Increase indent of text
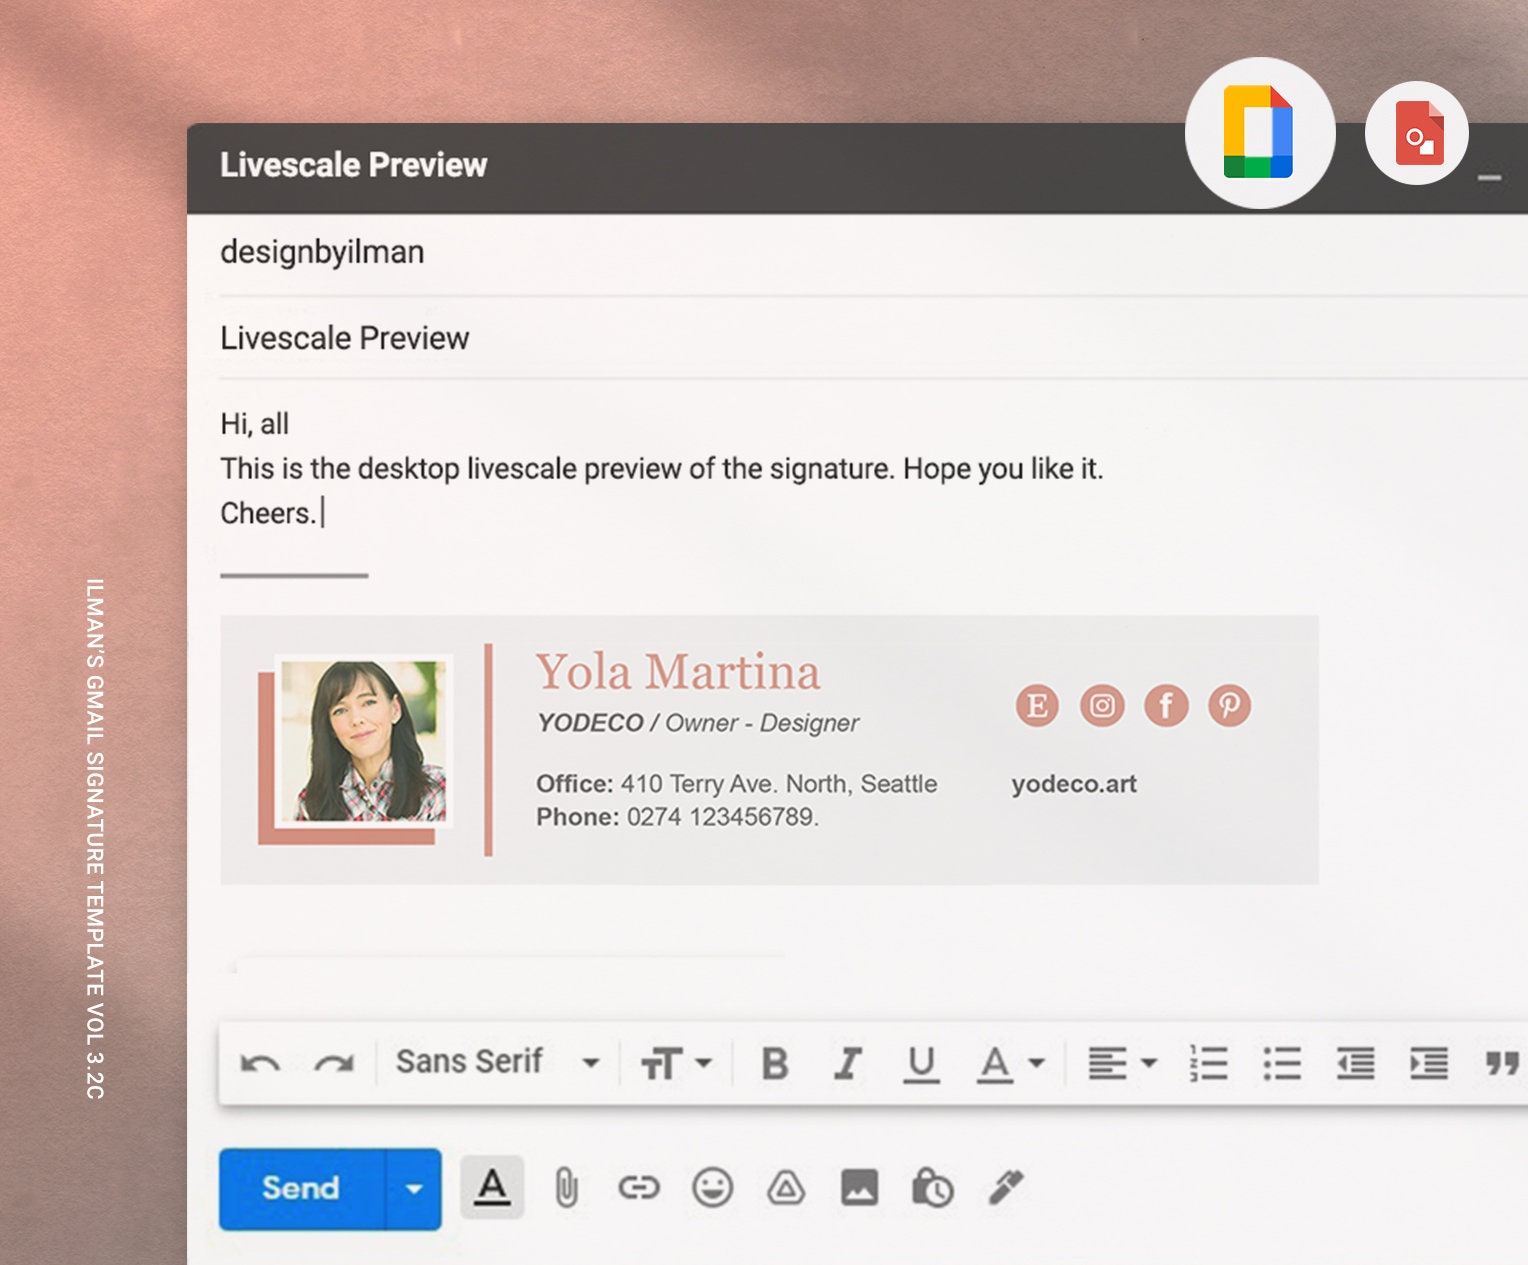Image resolution: width=1528 pixels, height=1265 pixels. point(1429,1063)
